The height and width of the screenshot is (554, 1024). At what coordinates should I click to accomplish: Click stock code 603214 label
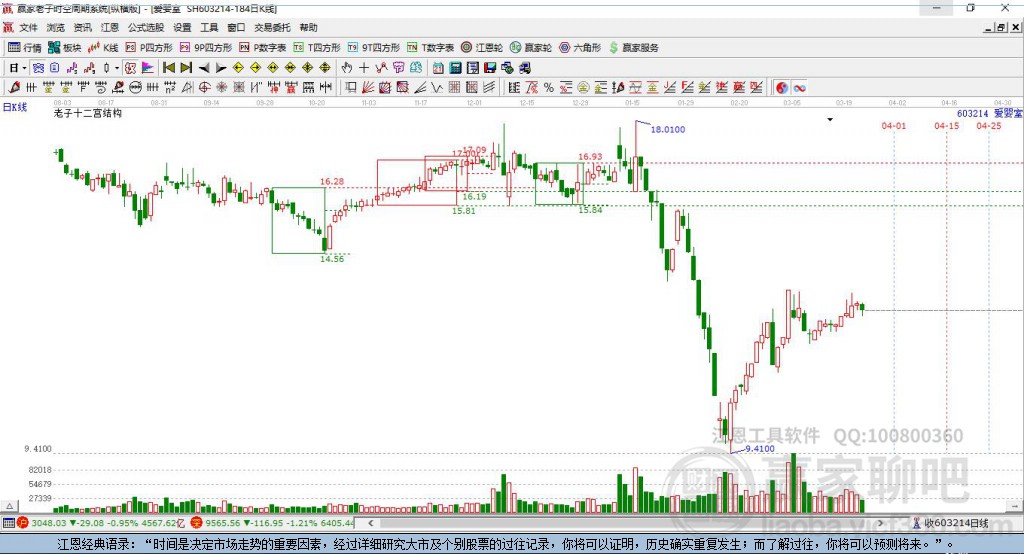coord(972,114)
